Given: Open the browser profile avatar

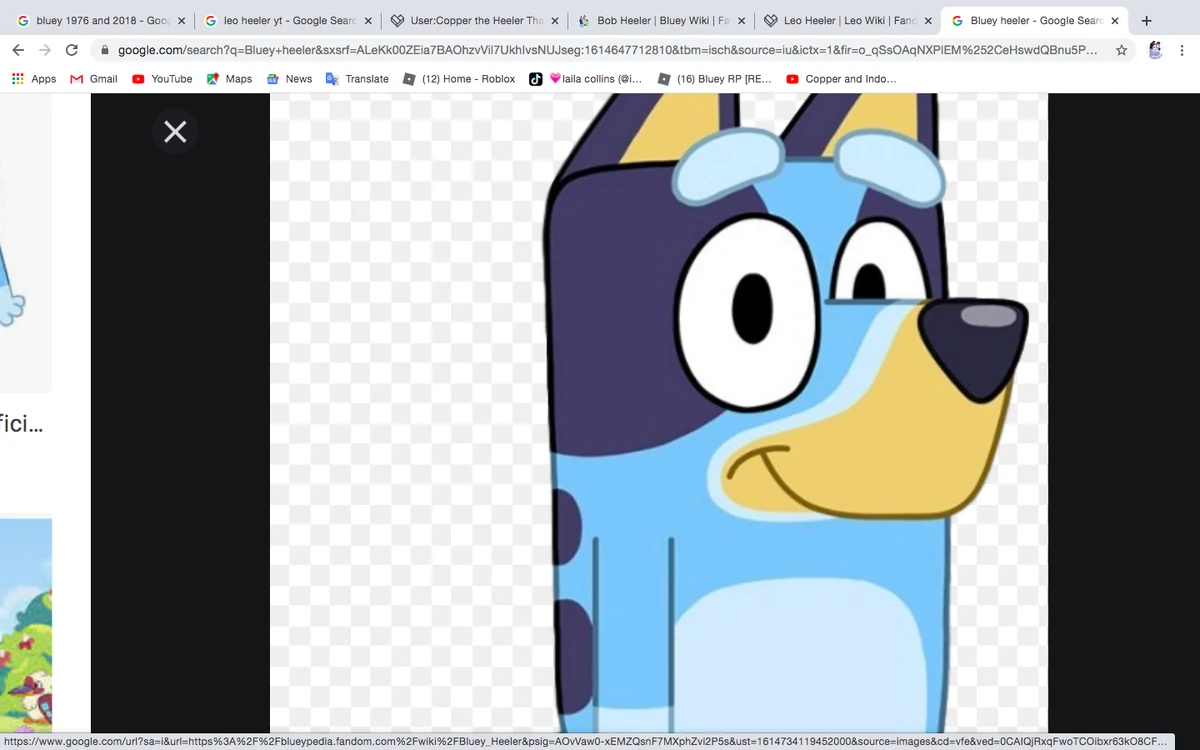Looking at the screenshot, I should tap(1155, 48).
